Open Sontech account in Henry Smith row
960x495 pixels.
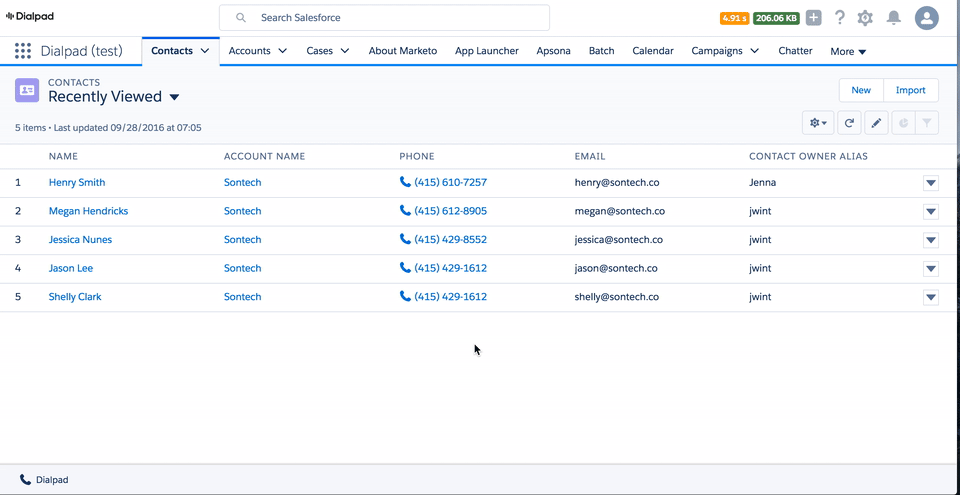(x=242, y=182)
